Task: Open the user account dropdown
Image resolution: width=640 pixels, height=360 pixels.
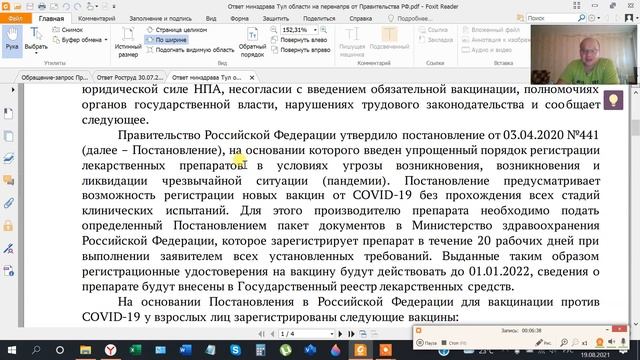Action: [630, 18]
